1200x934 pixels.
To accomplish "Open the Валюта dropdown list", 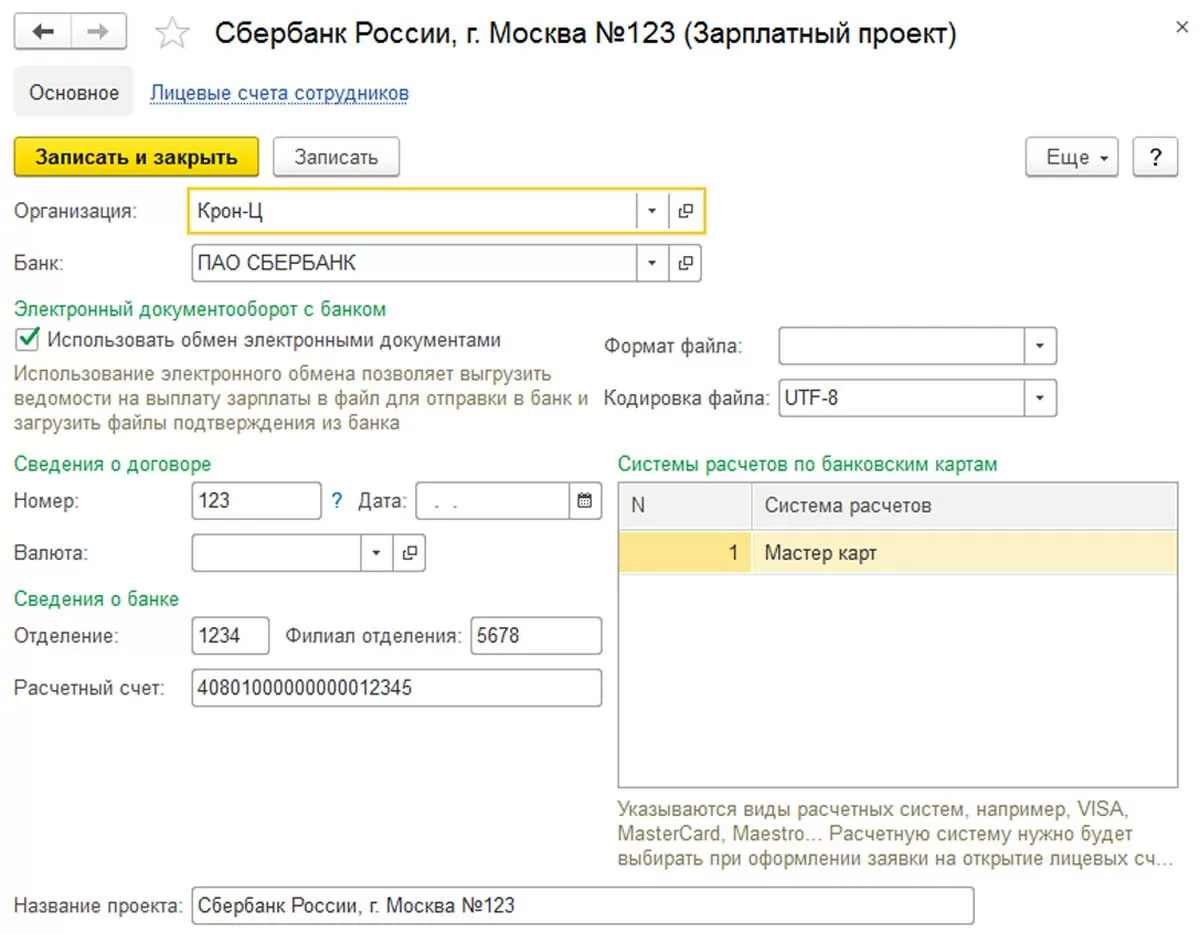I will tap(377, 552).
